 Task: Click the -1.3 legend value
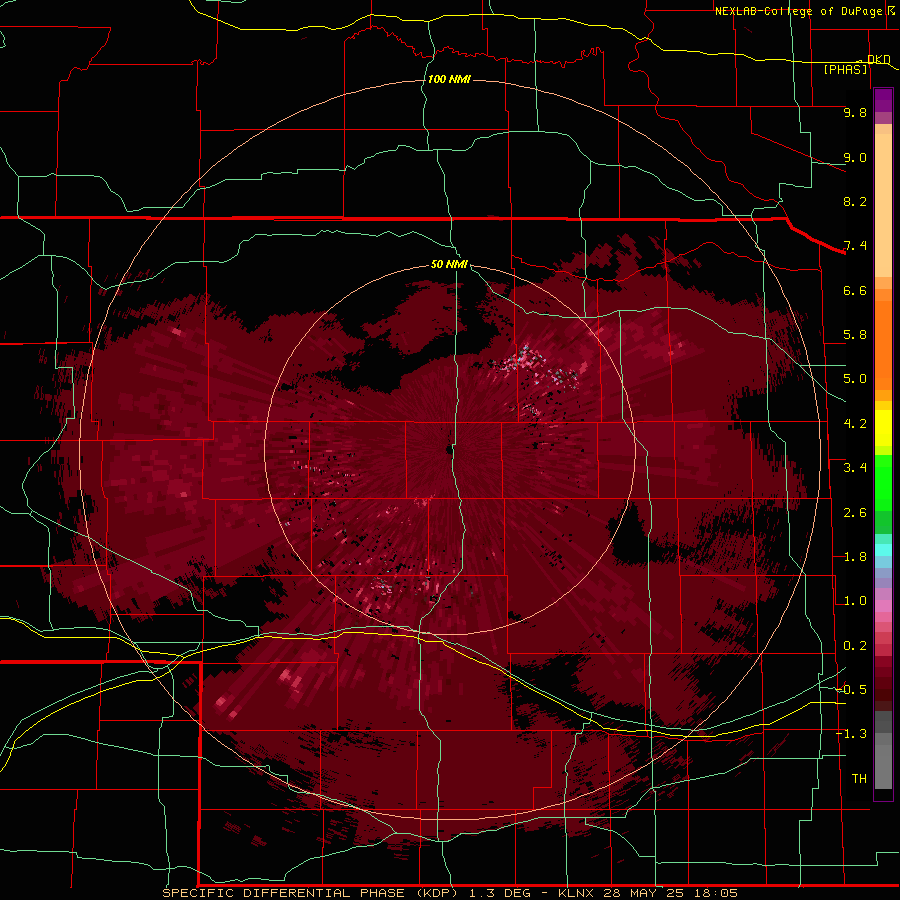click(851, 734)
